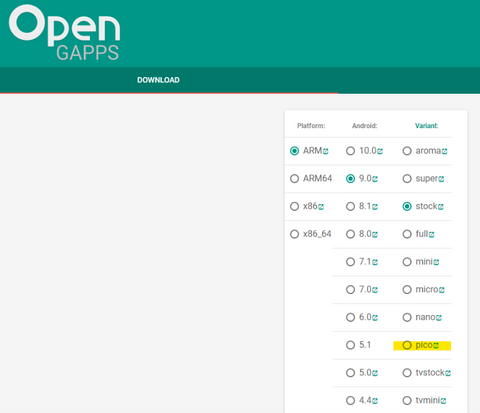Pick Android 5.0 version
Viewport: 480px width, 413px height.
350,372
